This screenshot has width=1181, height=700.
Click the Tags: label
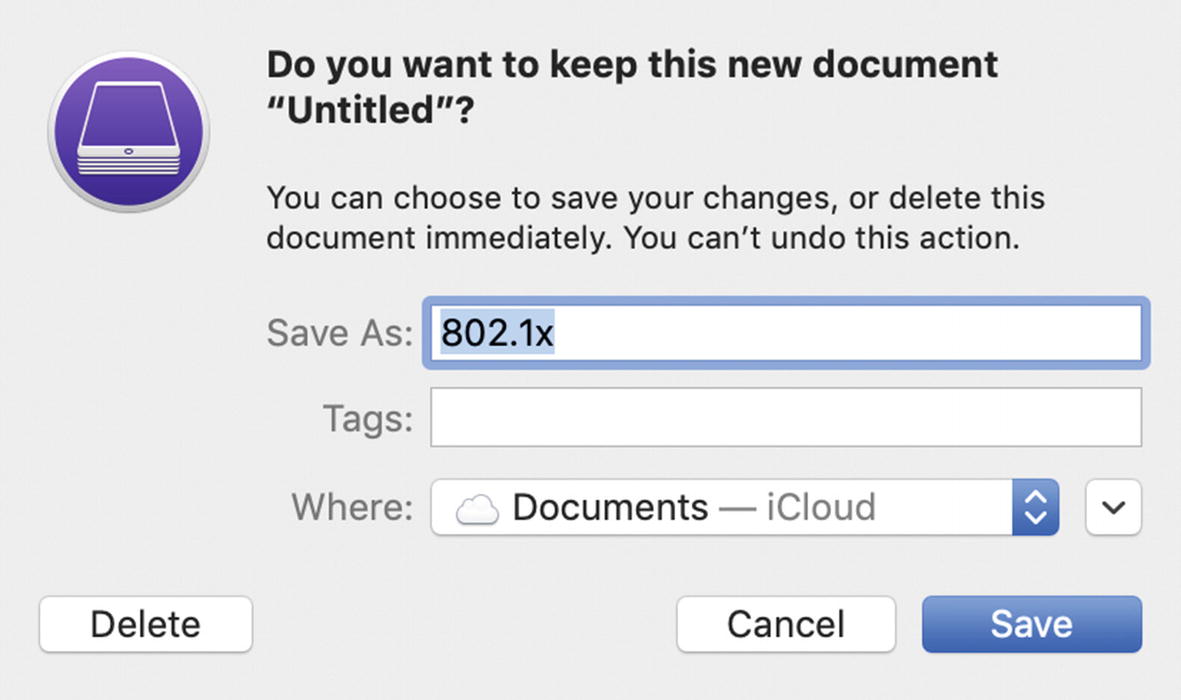pos(368,418)
